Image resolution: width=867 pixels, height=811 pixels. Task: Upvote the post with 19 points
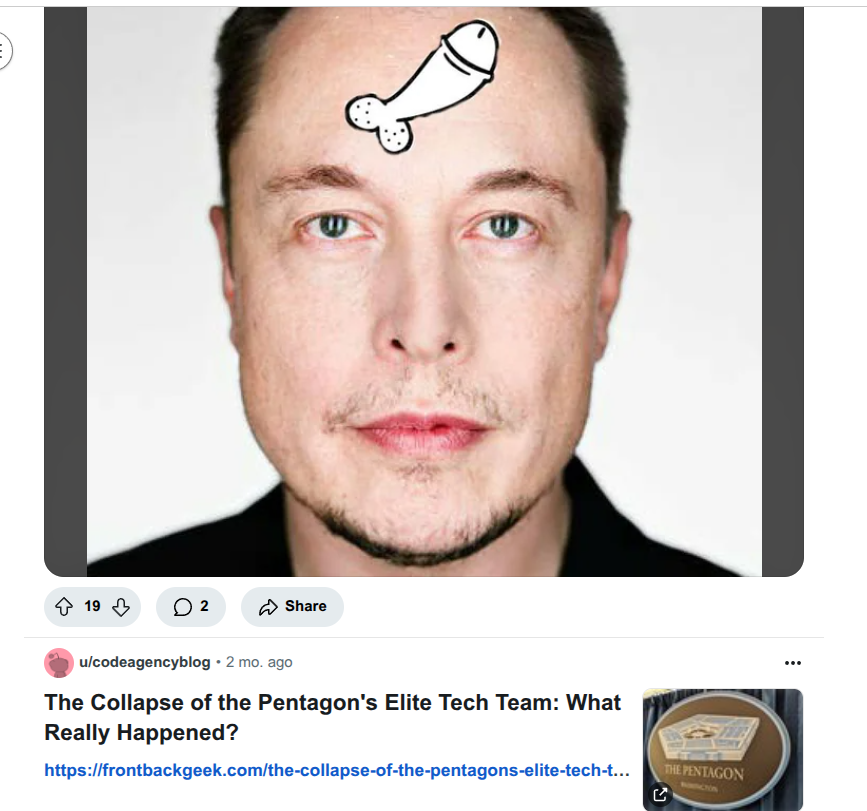click(x=64, y=606)
